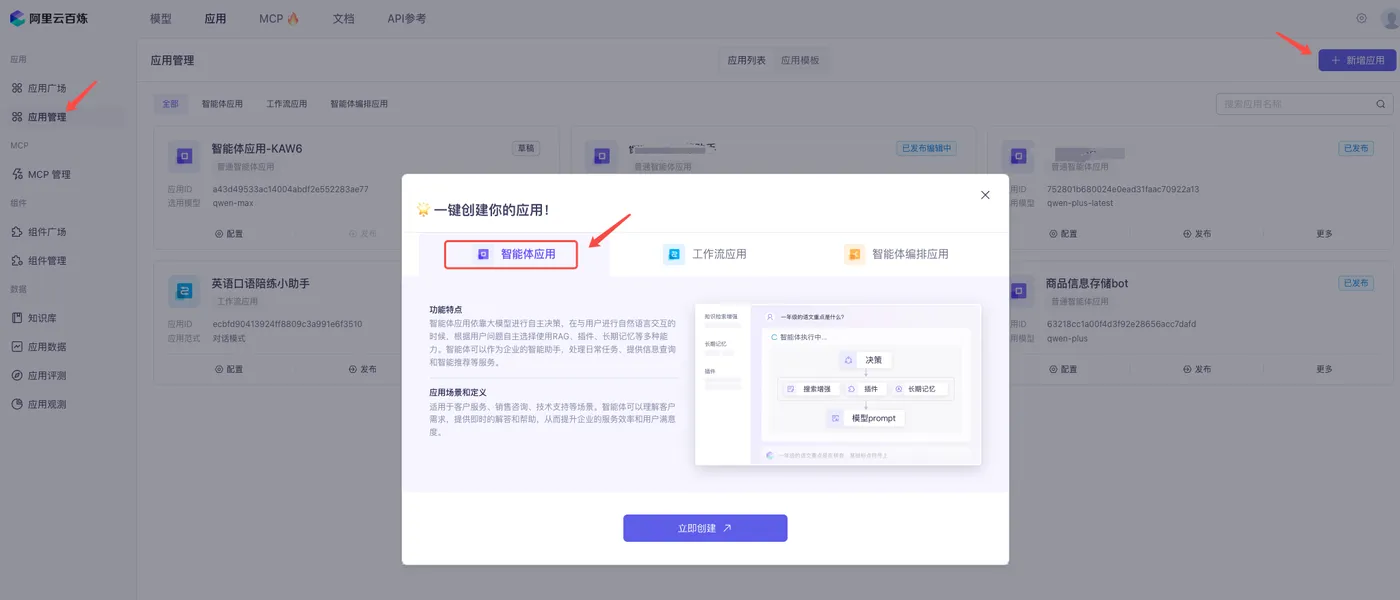This screenshot has height=600, width=1400.
Task: Click the 组件广场 sidebar icon
Action: (17, 232)
